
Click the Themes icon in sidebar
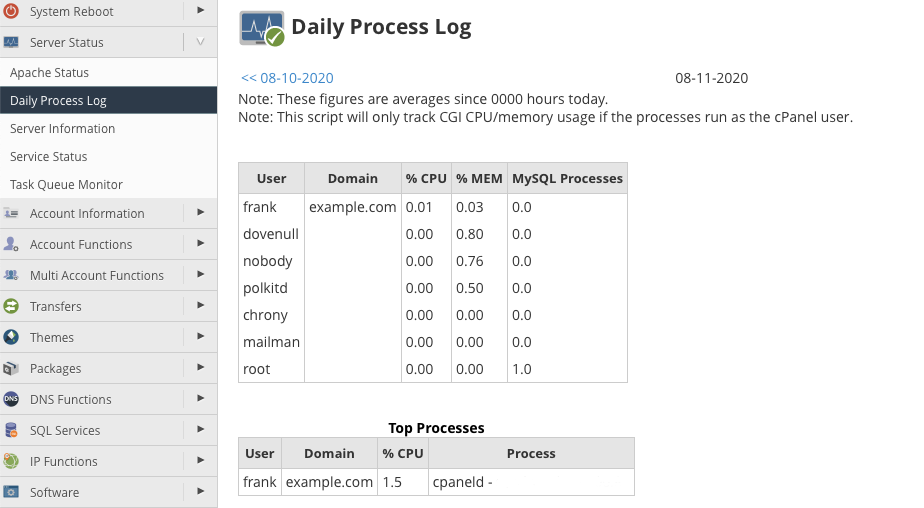tap(11, 337)
